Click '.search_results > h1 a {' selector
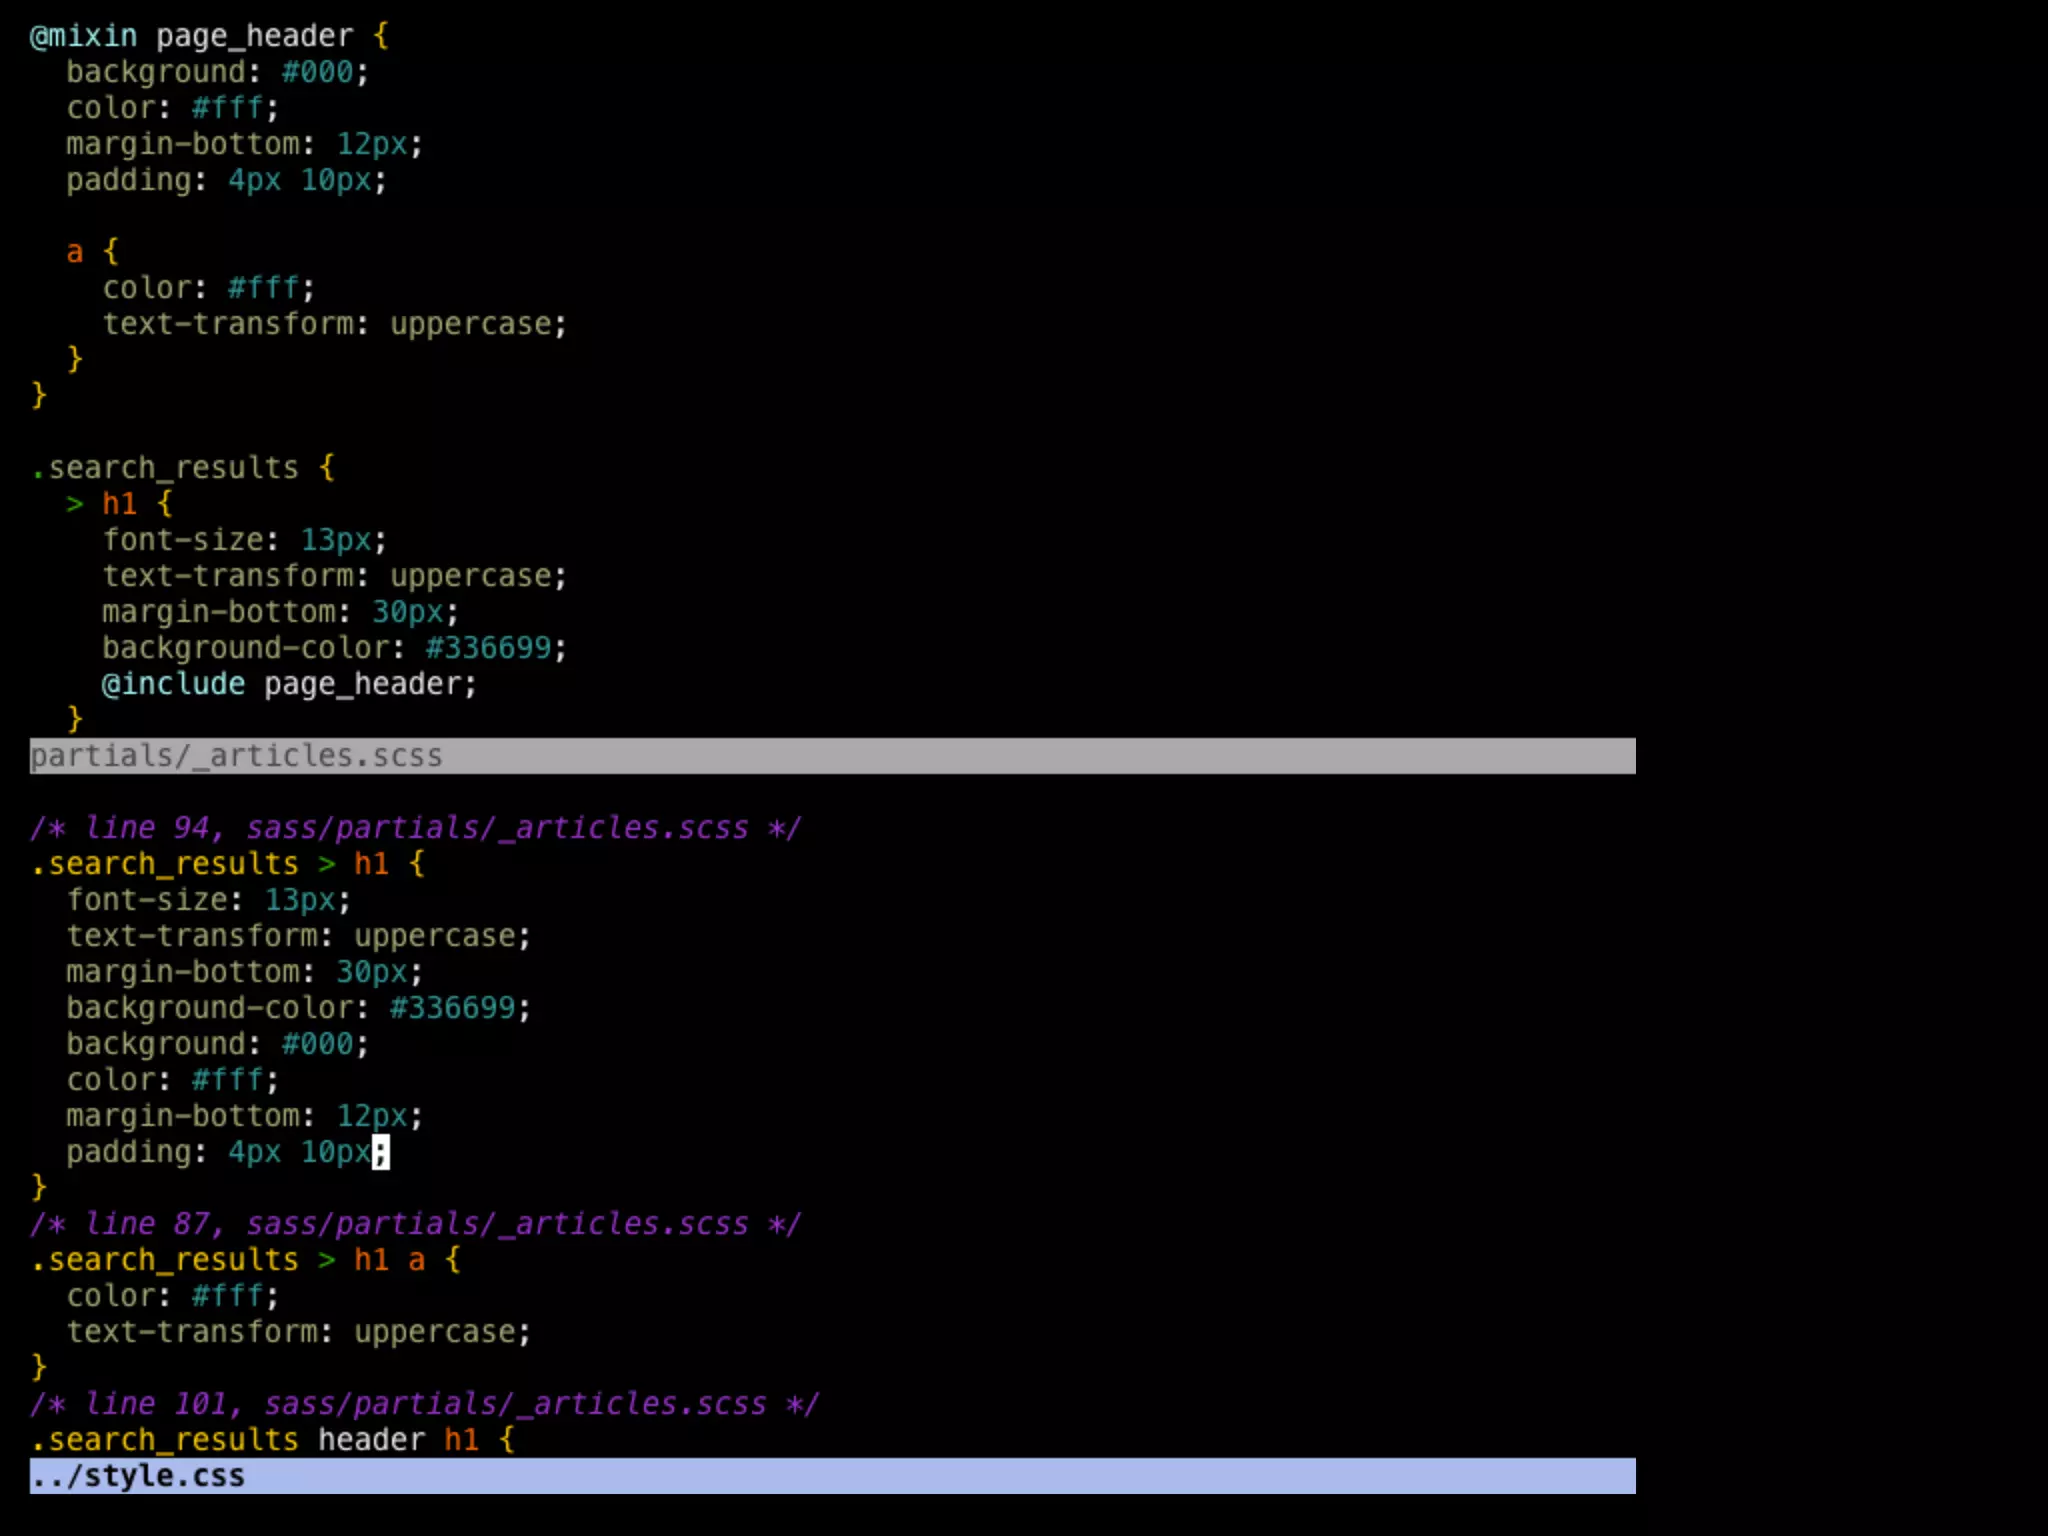The width and height of the screenshot is (2048, 1536). pyautogui.click(x=245, y=1260)
